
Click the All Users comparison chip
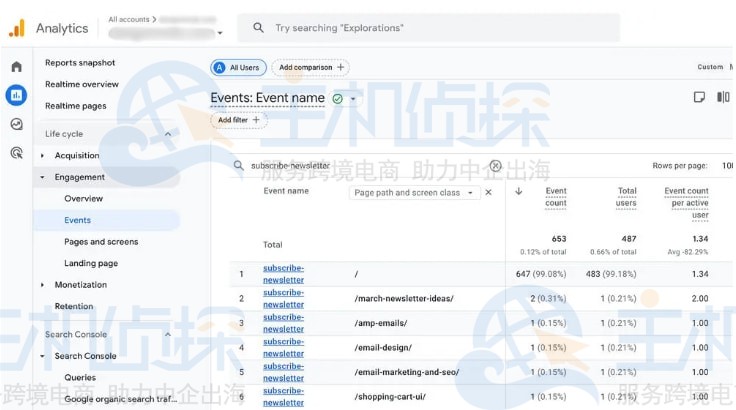pyautogui.click(x=238, y=68)
